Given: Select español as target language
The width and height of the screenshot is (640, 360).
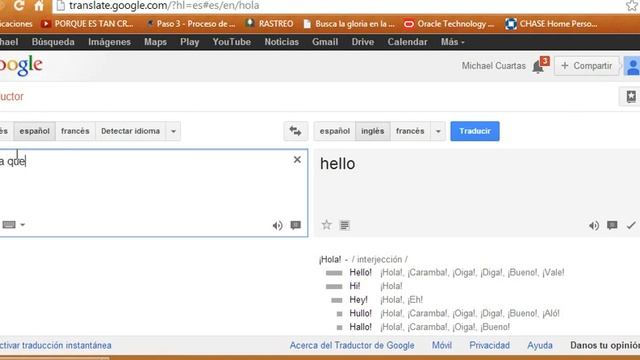Looking at the screenshot, I should point(335,131).
